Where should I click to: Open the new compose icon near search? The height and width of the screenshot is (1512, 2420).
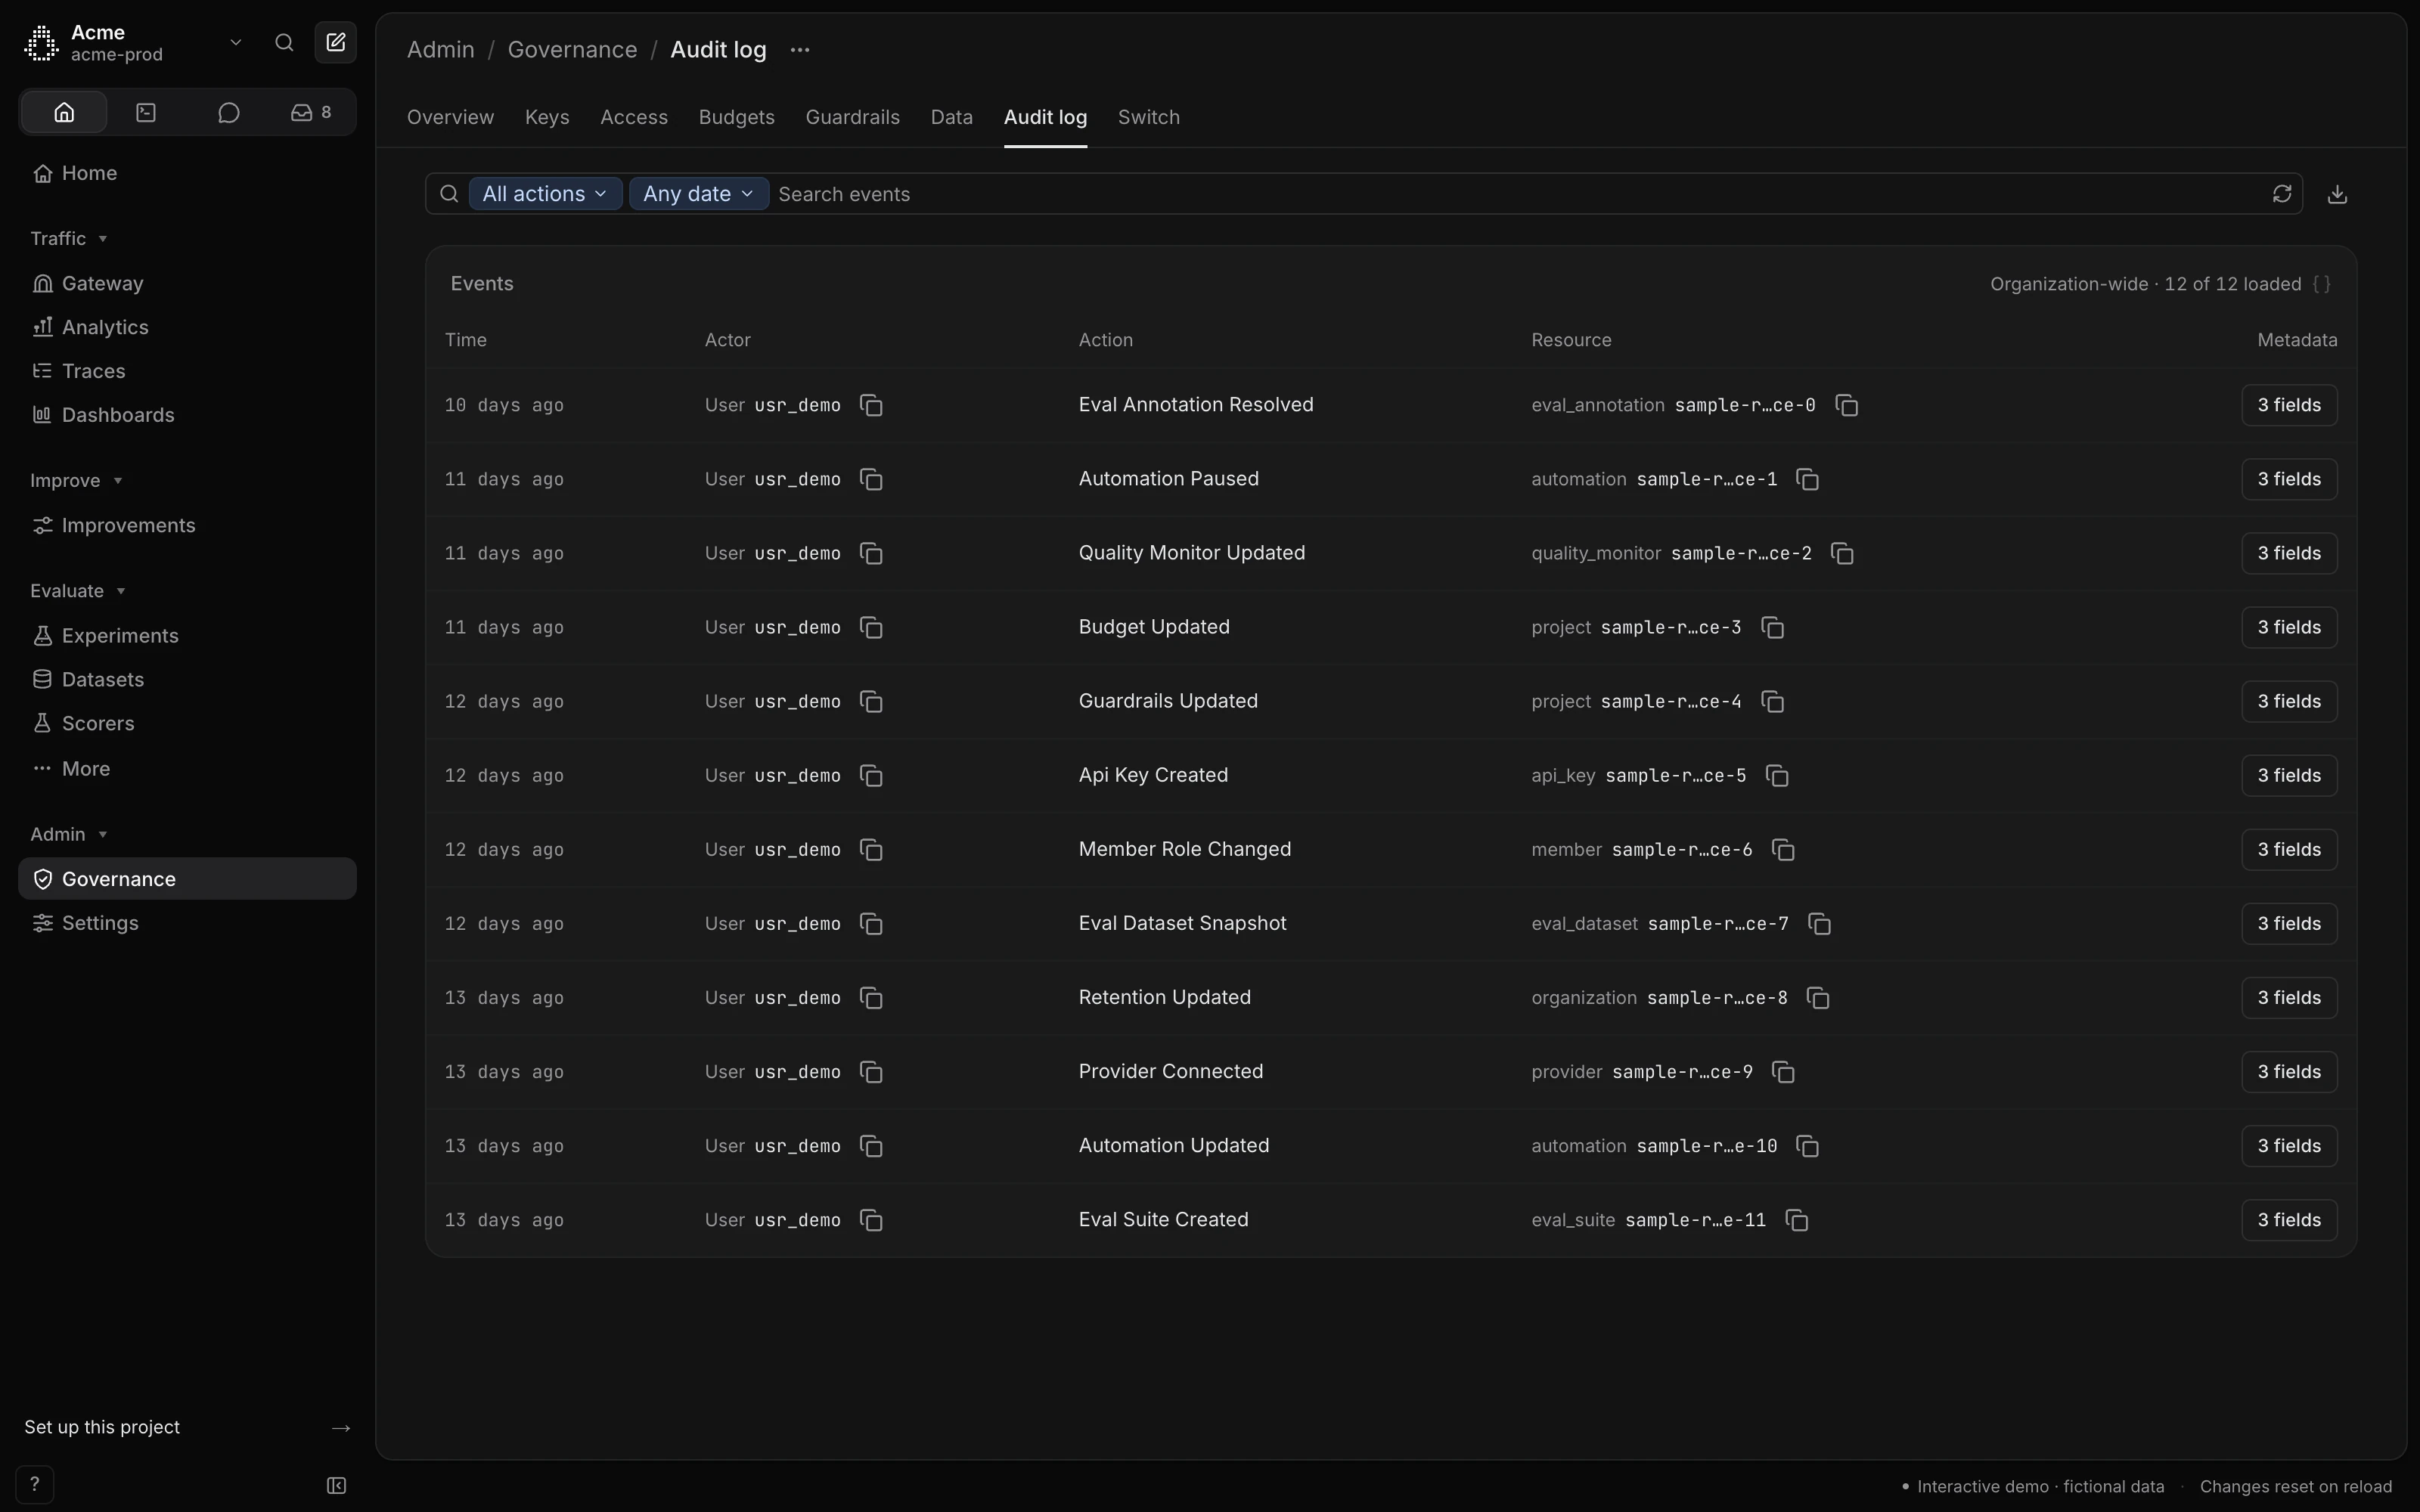[x=336, y=42]
